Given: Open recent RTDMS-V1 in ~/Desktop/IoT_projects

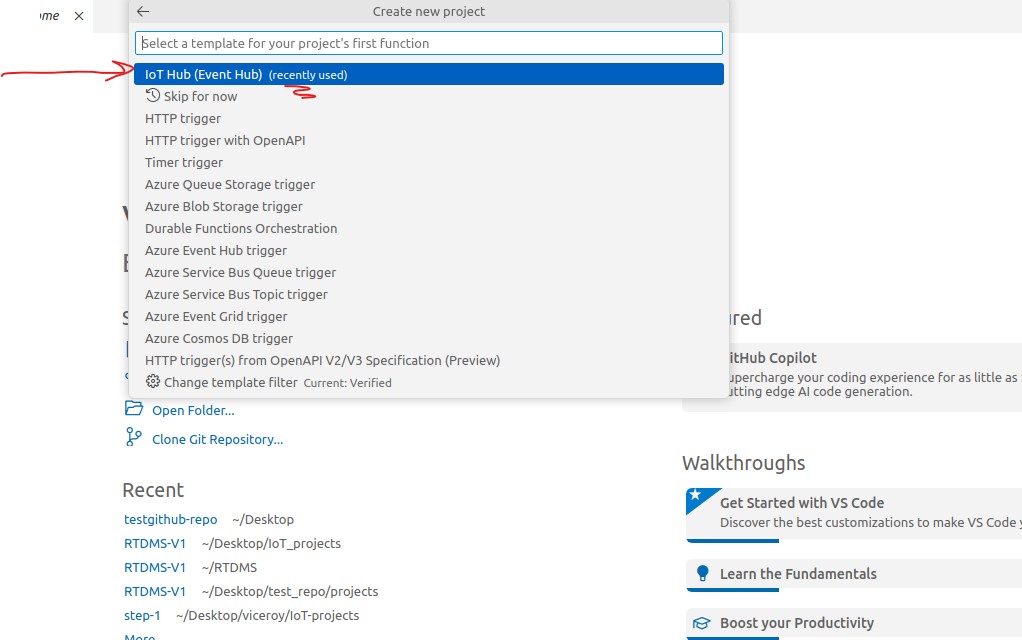Looking at the screenshot, I should 155,544.
